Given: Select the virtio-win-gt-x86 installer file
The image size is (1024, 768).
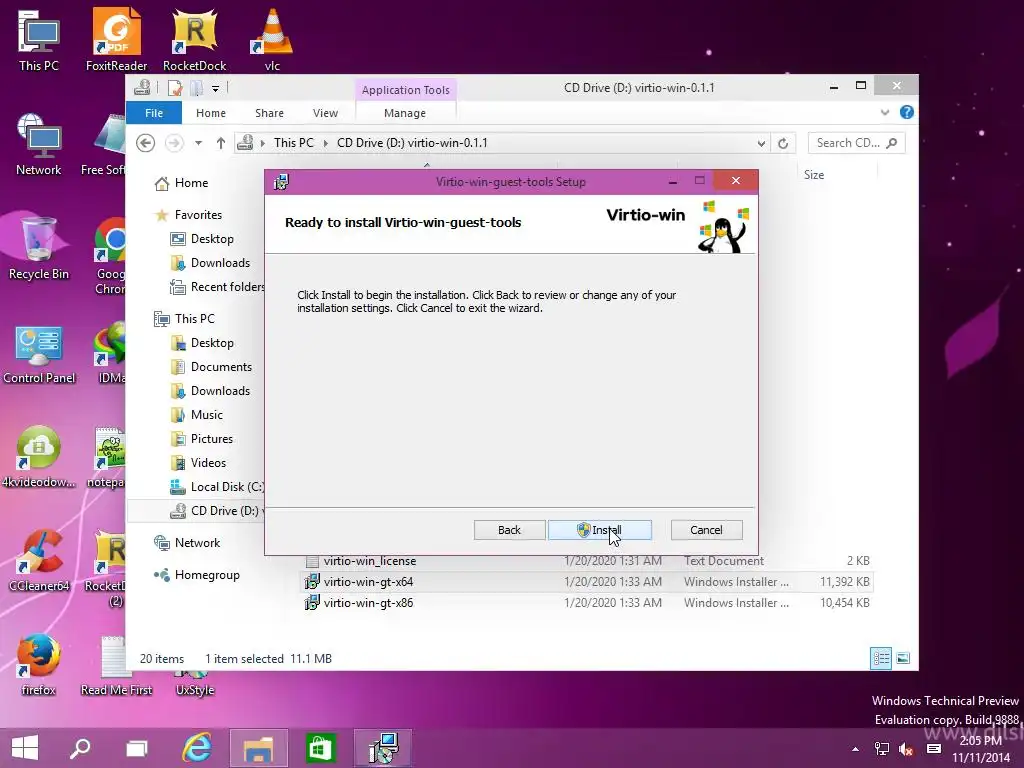Looking at the screenshot, I should (x=368, y=603).
